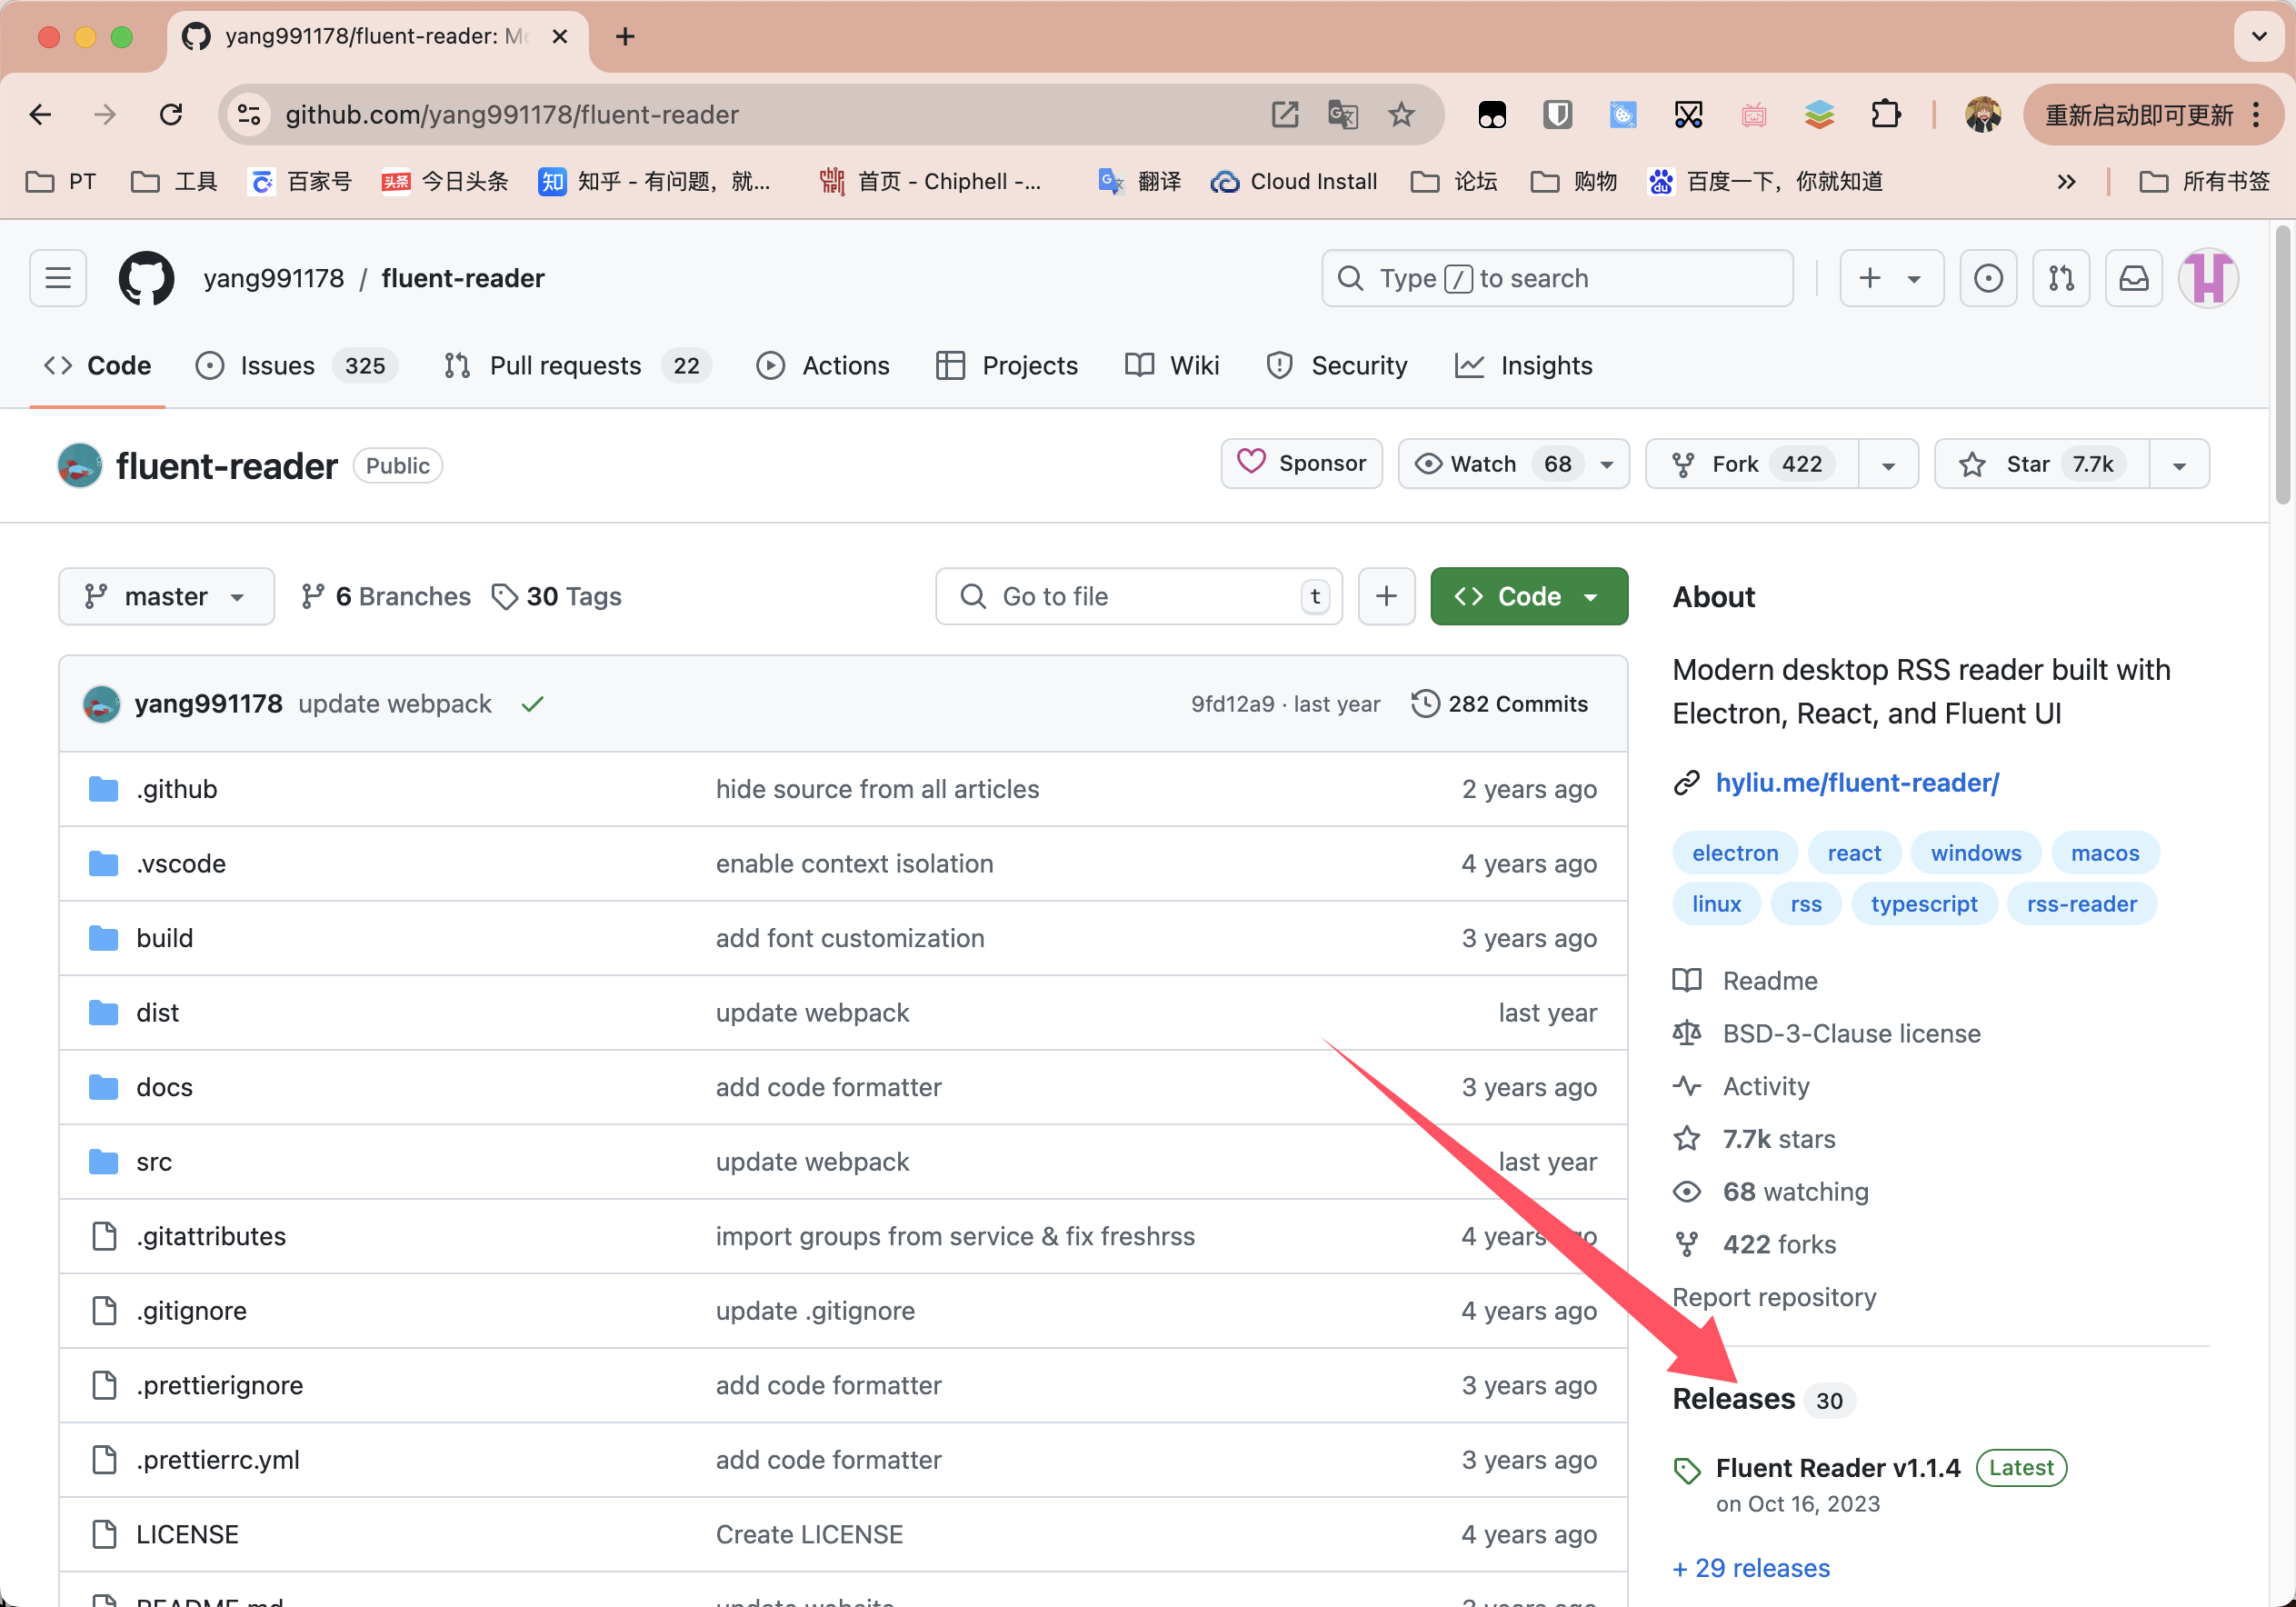
Task: Click the electron topic tag
Action: pos(1735,853)
